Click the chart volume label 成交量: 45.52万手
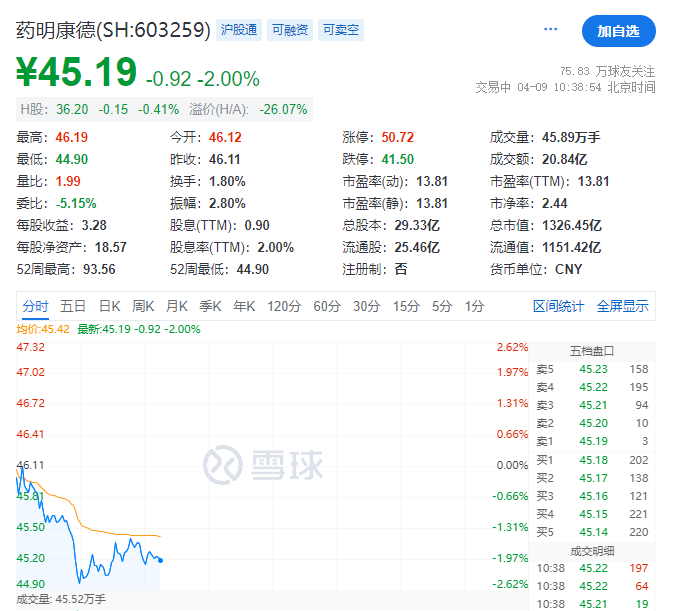This screenshot has width=679, height=611. click(x=61, y=599)
